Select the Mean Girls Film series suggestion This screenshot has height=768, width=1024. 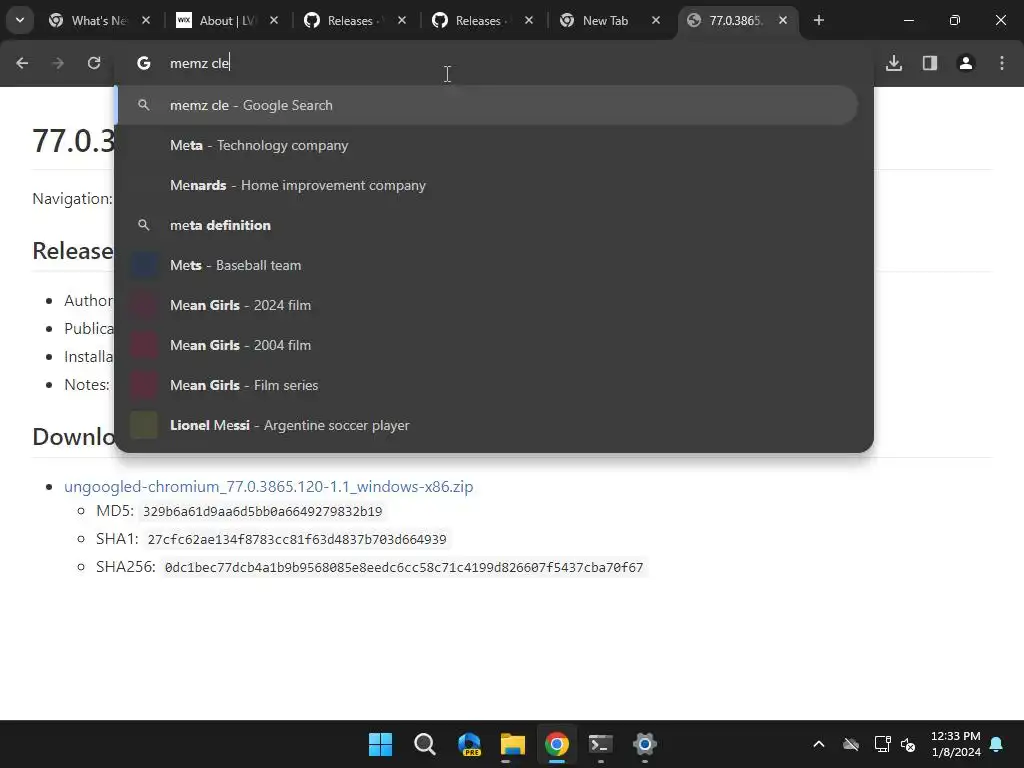pos(487,385)
